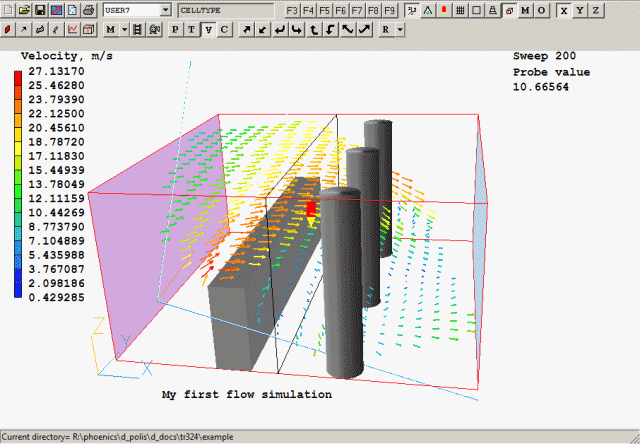Click the T temperature variable button
Image resolution: width=640 pixels, height=444 pixels.
192,29
